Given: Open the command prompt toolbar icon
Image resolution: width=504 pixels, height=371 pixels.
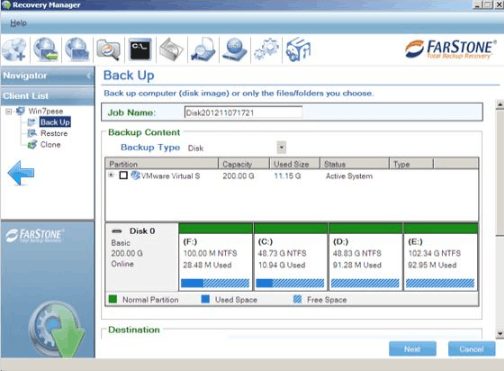Looking at the screenshot, I should click(140, 49).
